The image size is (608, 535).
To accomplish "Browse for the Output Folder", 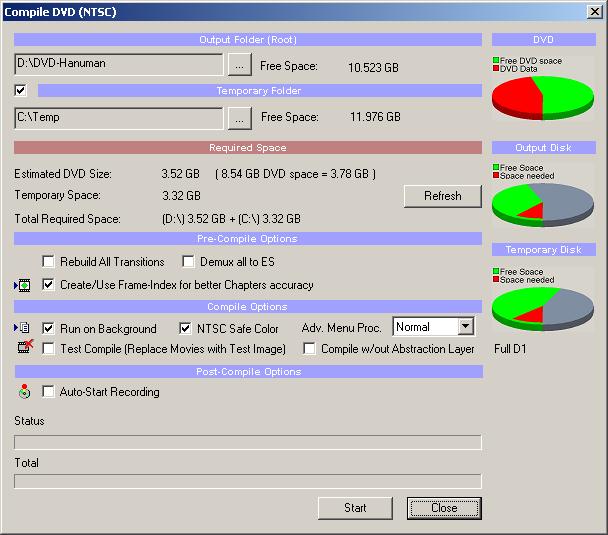I will (x=239, y=65).
